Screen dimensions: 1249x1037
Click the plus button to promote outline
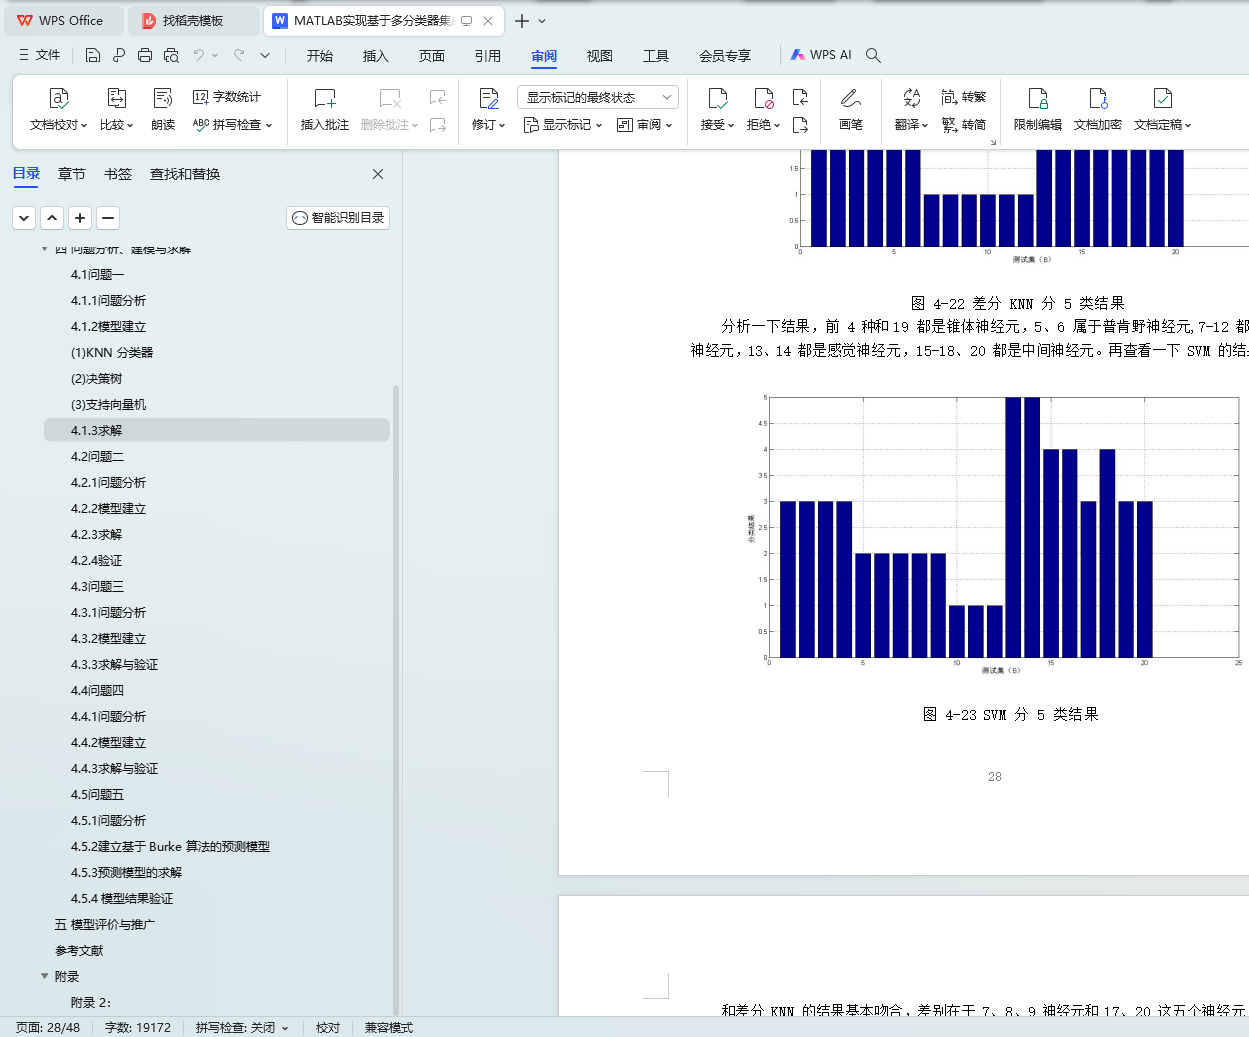pos(80,218)
